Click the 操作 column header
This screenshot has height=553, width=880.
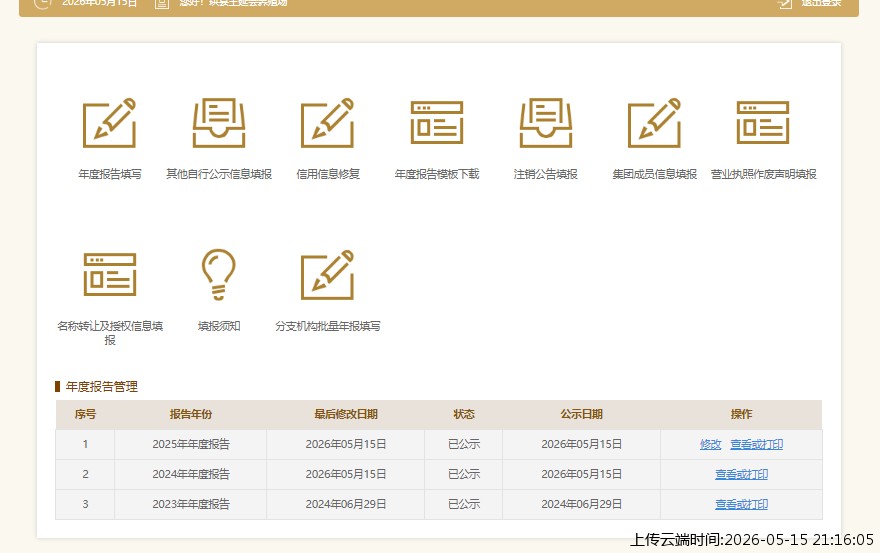[x=741, y=414]
